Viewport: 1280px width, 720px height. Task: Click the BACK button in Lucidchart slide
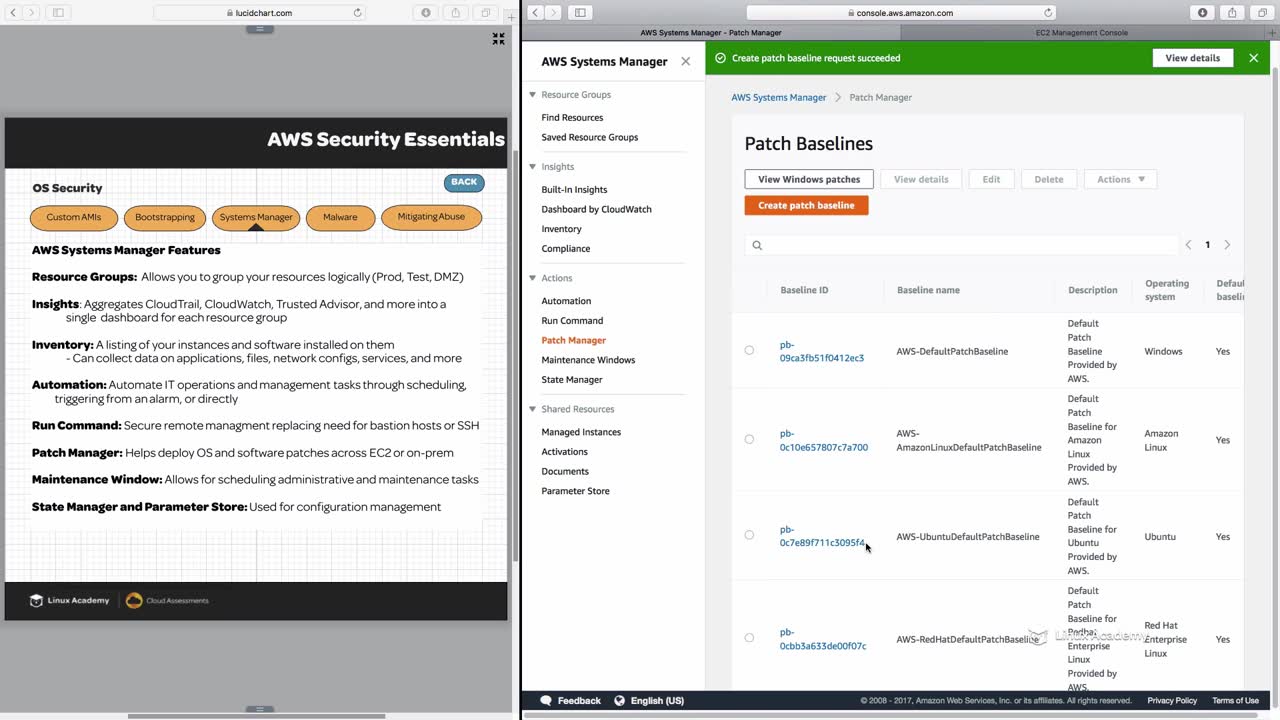[464, 182]
